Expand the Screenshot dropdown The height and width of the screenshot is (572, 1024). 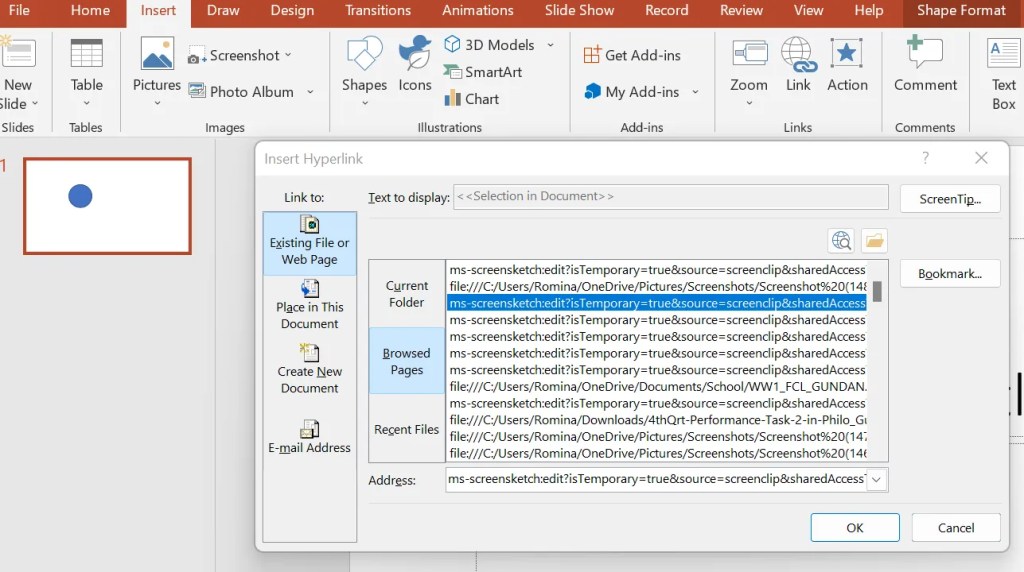pos(288,55)
